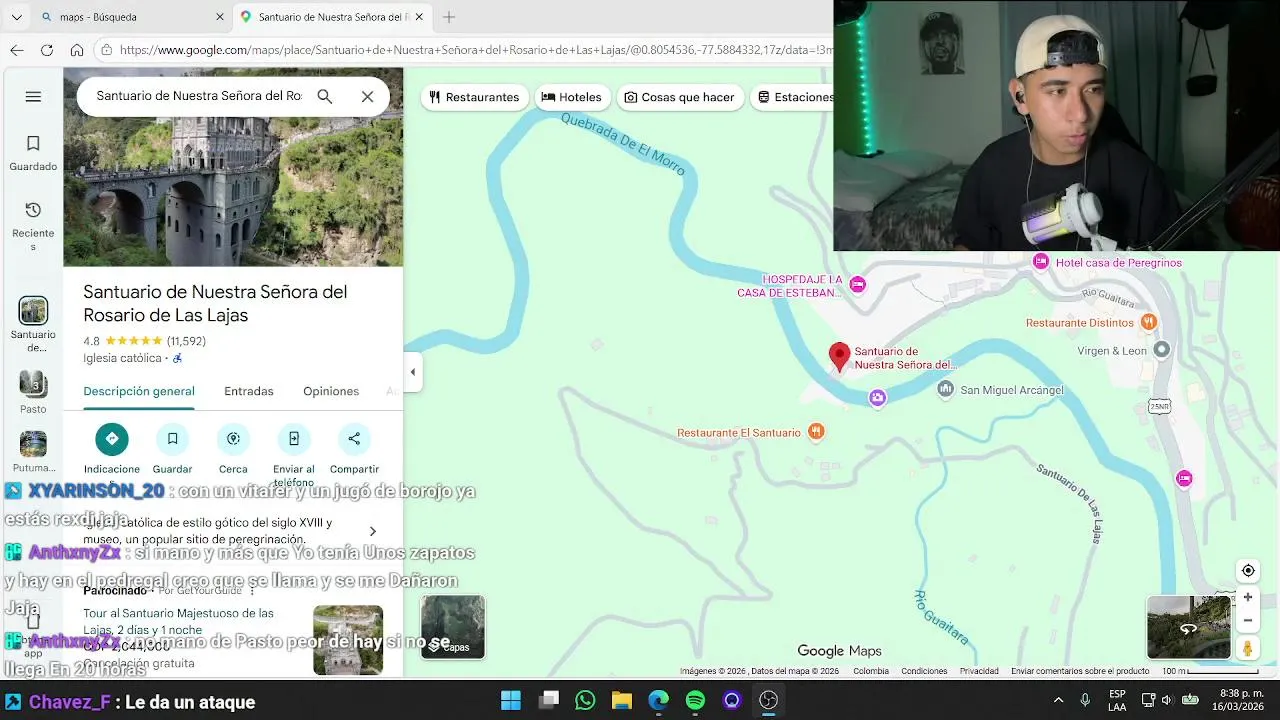Filter map by Hoteles chip

(571, 97)
